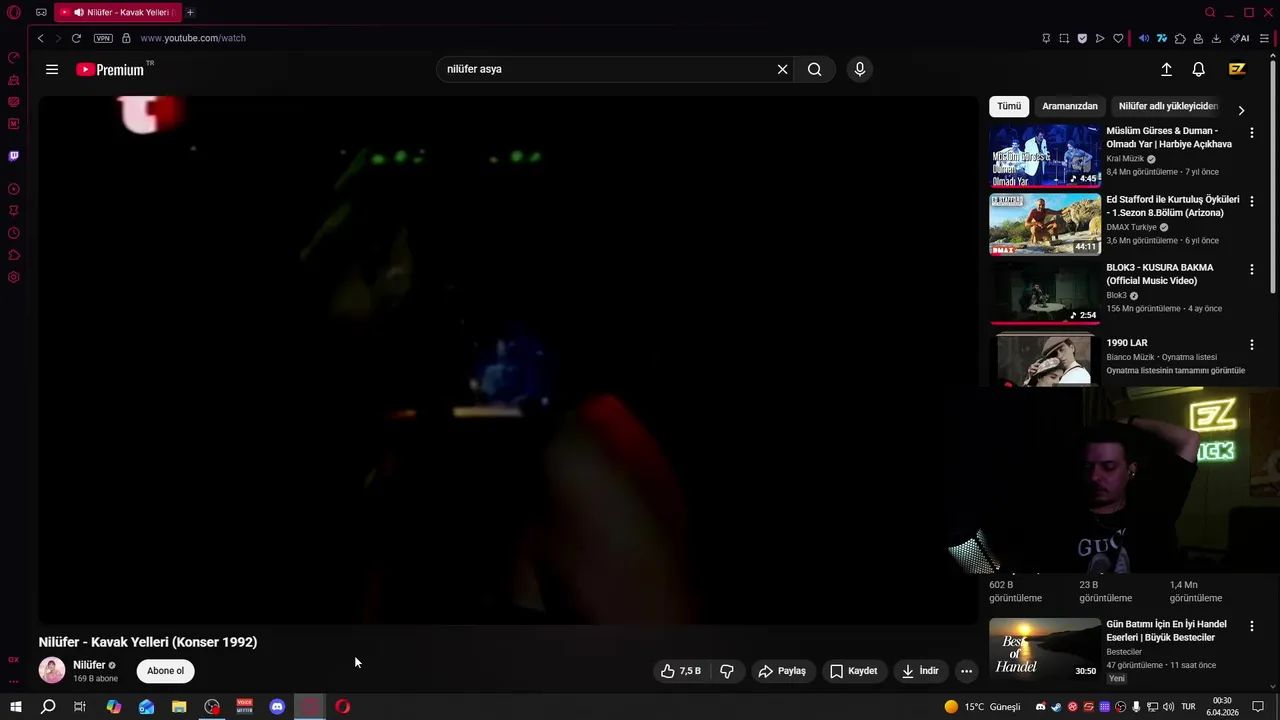Image resolution: width=1280 pixels, height=720 pixels.
Task: Subscribe with Abone ol button
Action: coord(166,671)
